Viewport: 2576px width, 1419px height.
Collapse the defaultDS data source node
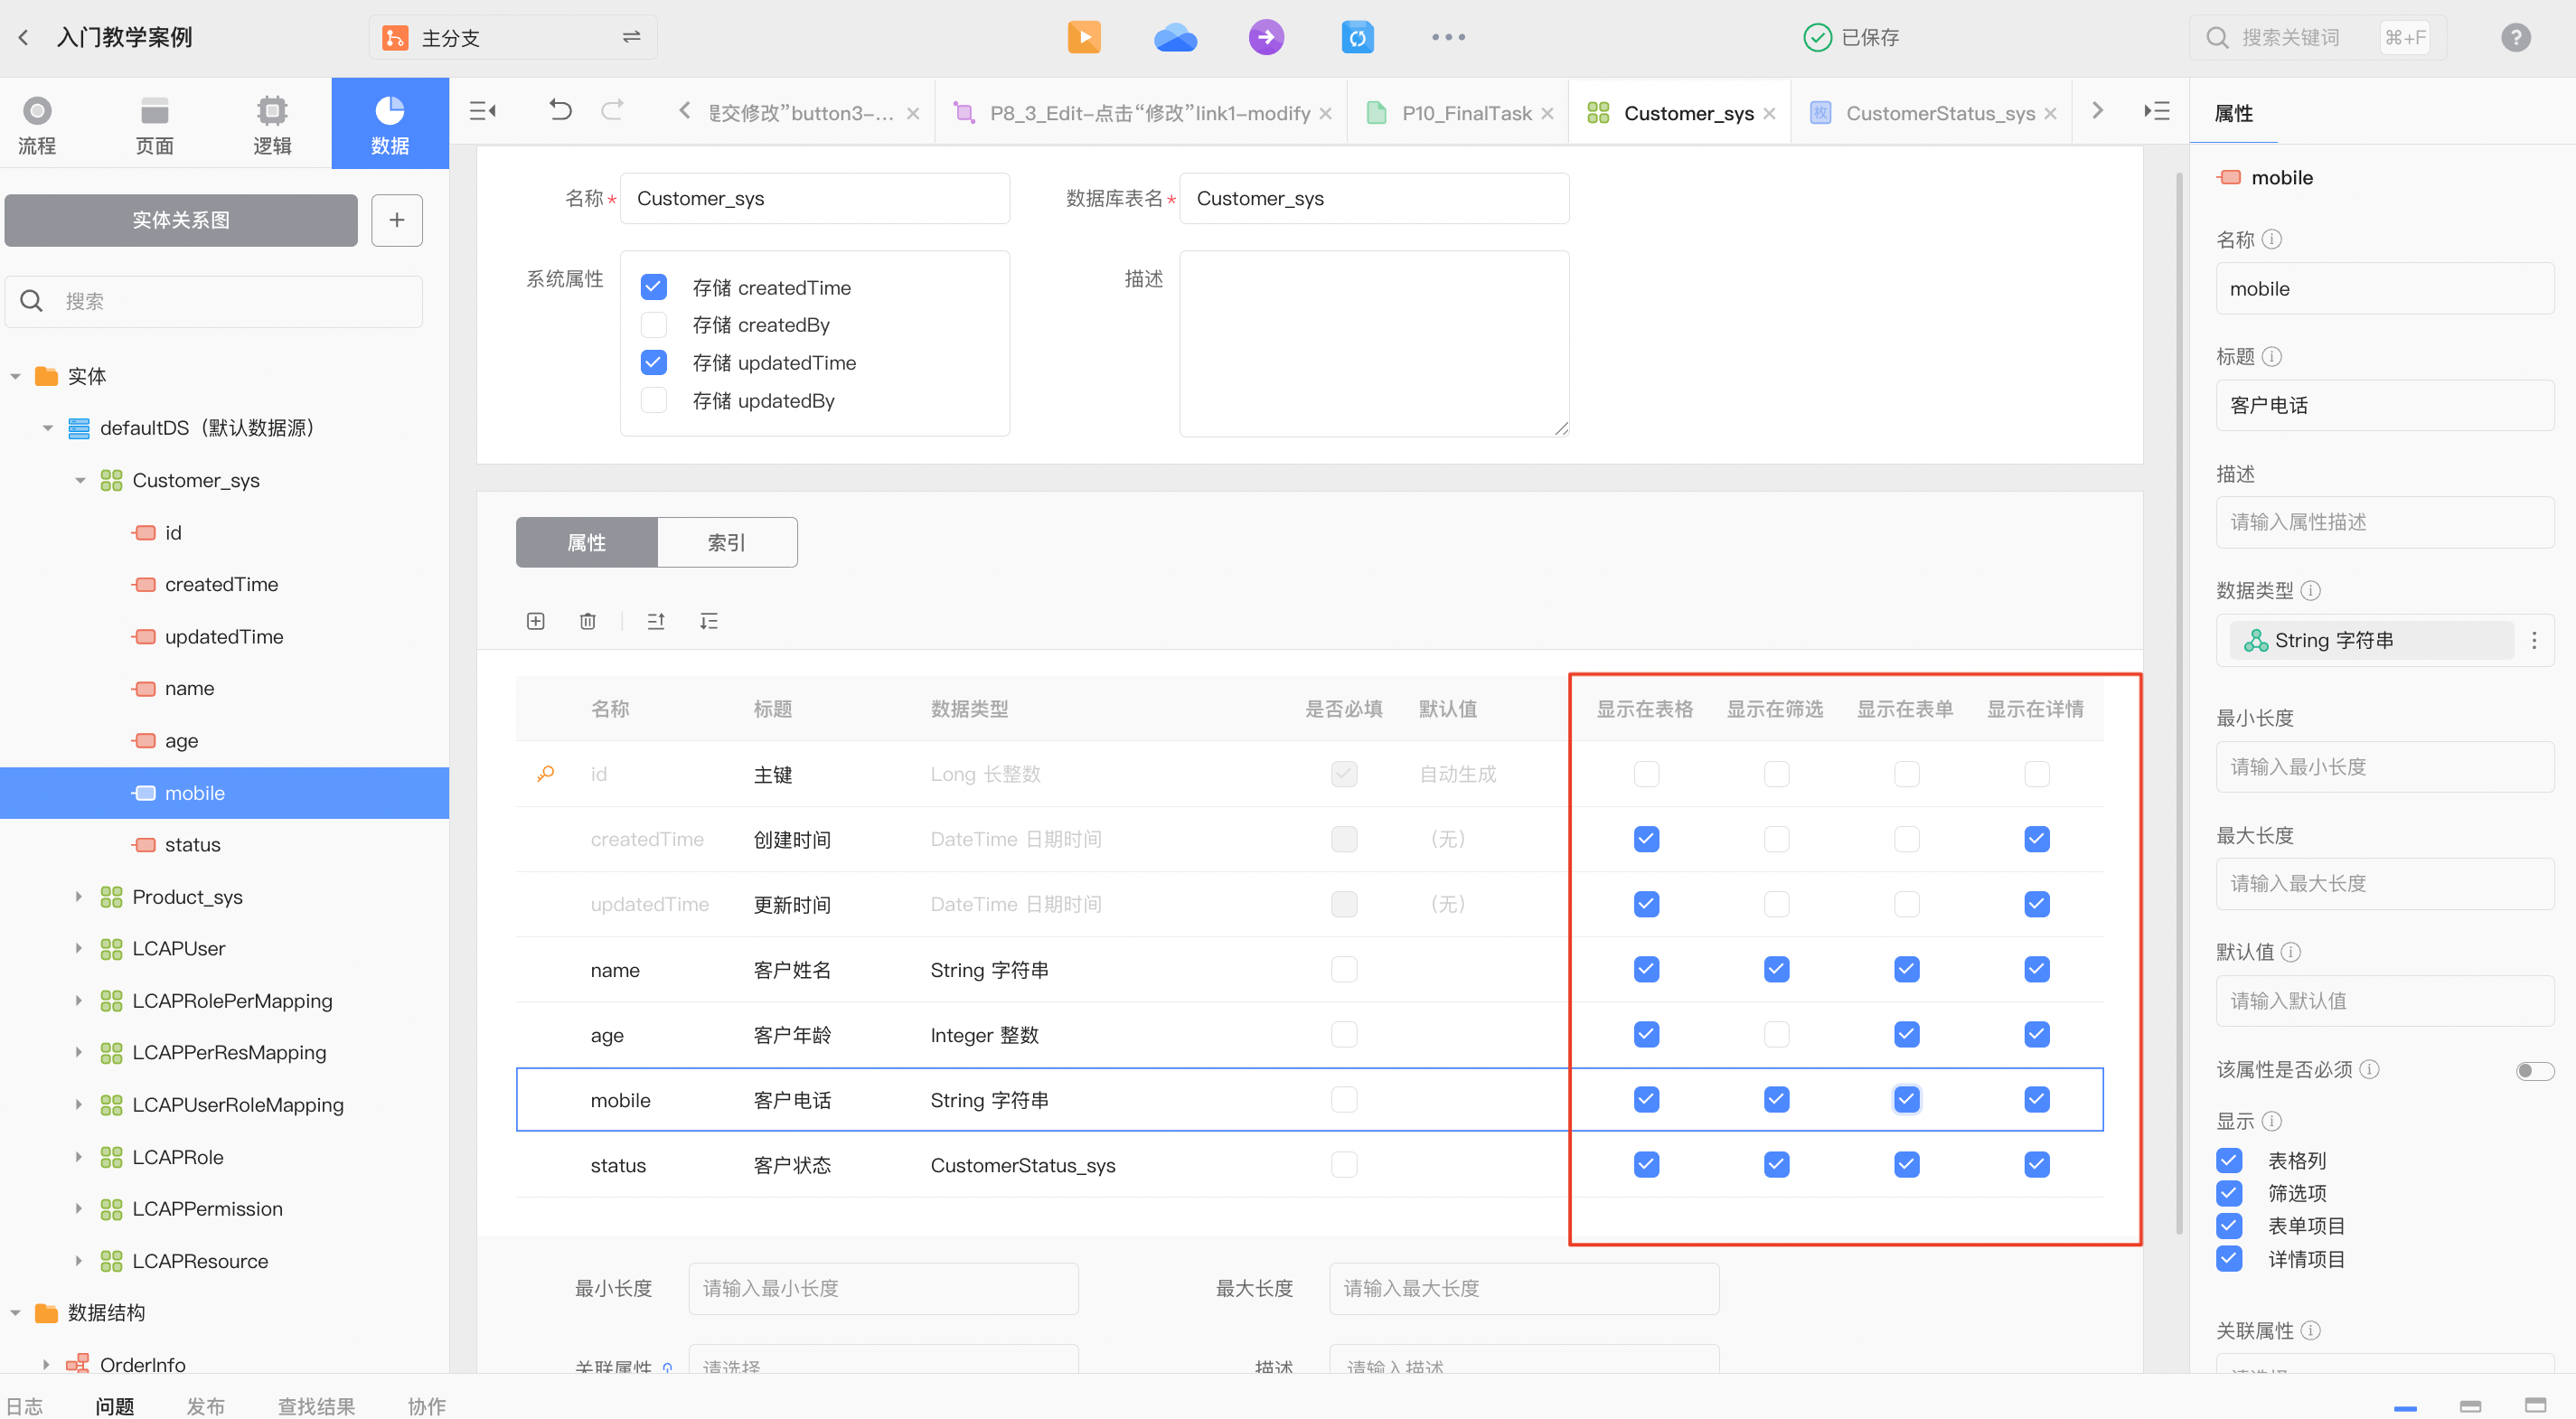tap(48, 428)
